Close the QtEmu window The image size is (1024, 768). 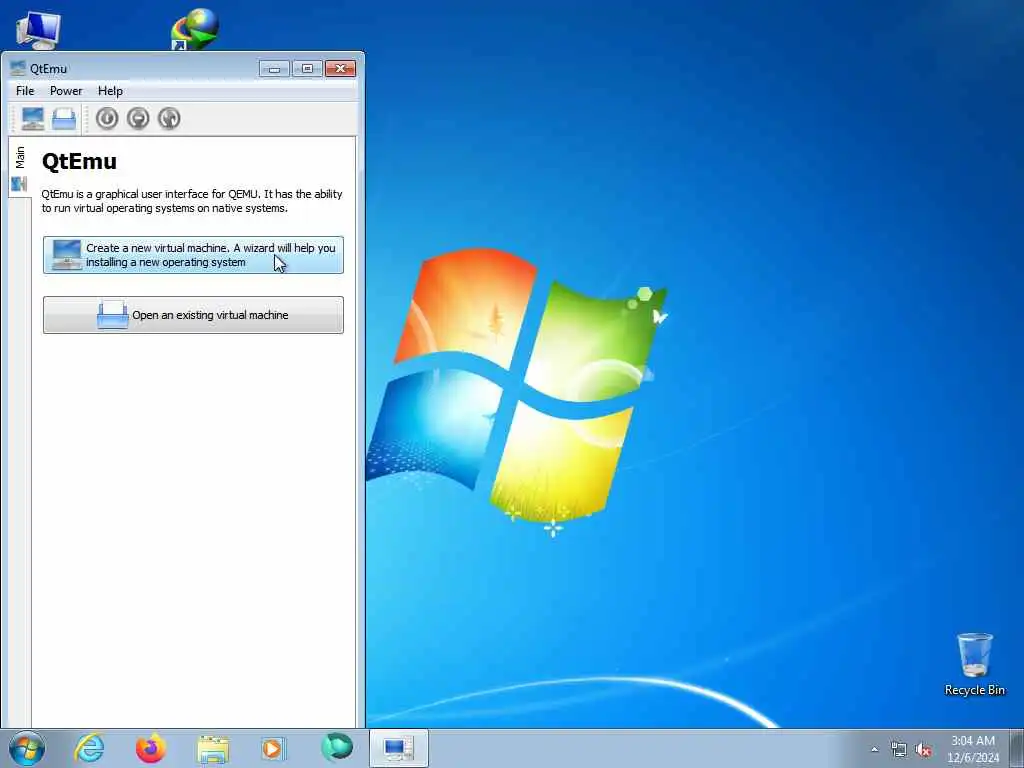coord(340,69)
